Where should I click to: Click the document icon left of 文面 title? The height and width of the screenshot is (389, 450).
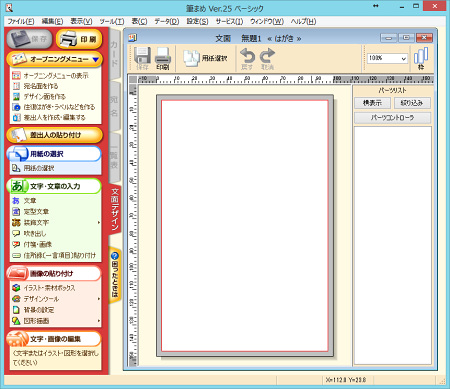[x=133, y=38]
